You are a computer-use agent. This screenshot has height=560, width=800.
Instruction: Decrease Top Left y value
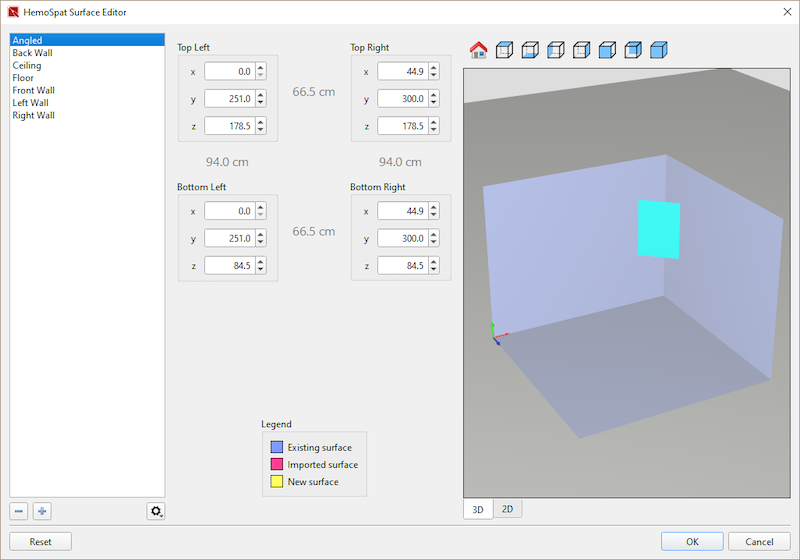click(x=261, y=103)
